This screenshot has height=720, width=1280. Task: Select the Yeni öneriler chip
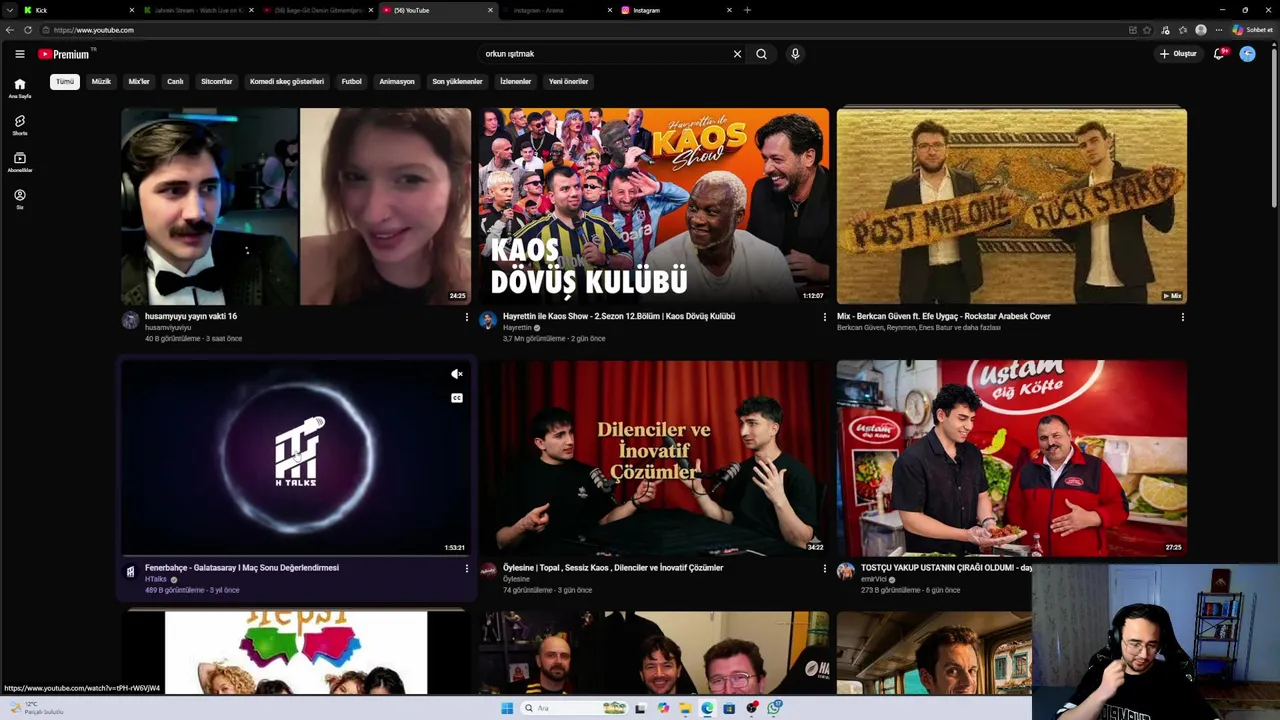568,82
